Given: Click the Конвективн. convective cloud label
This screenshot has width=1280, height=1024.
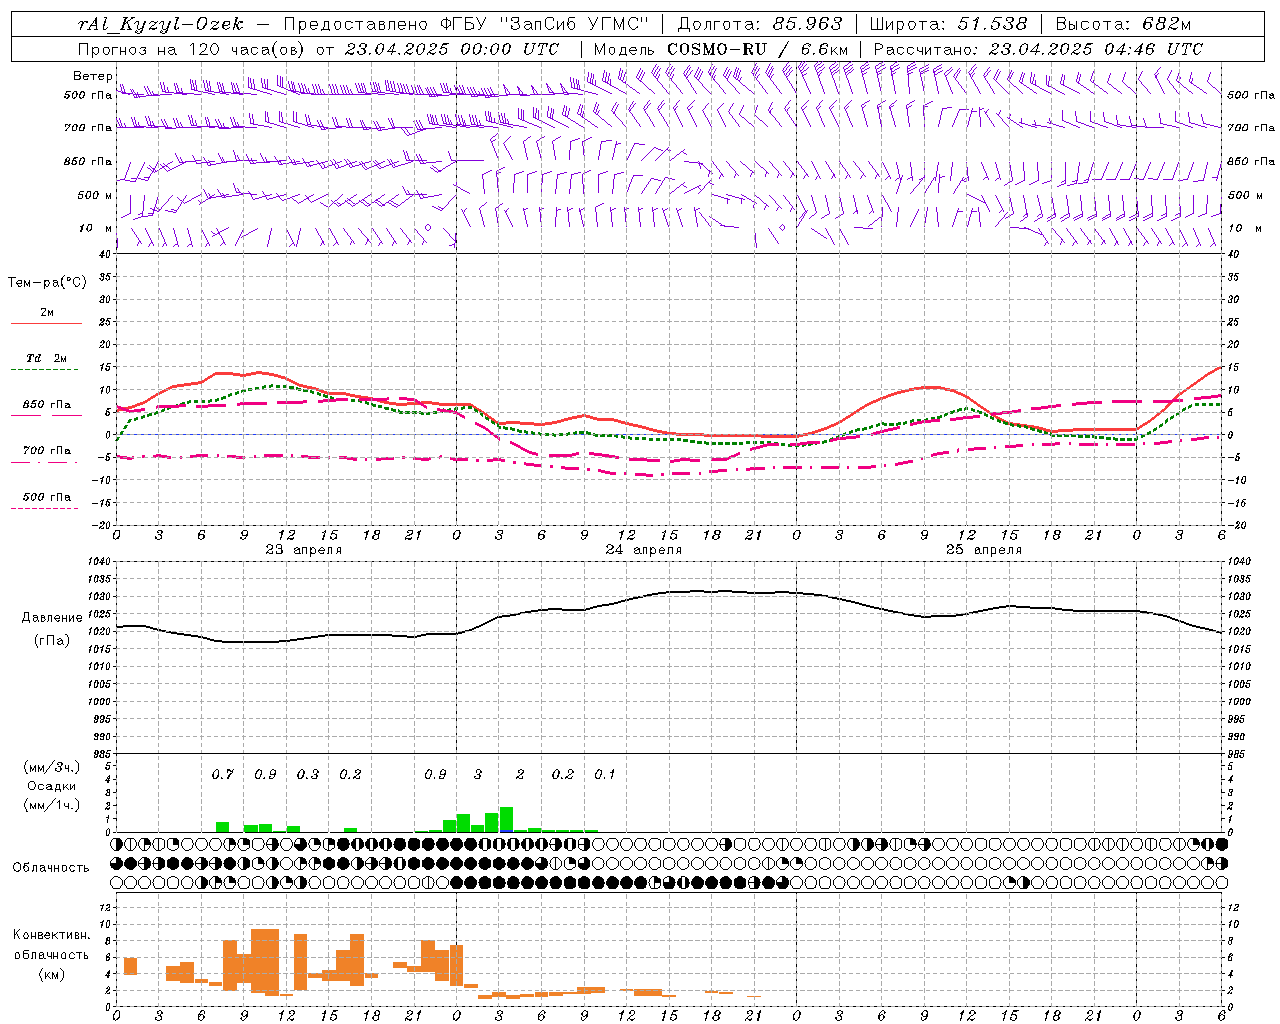Looking at the screenshot, I should [51, 935].
